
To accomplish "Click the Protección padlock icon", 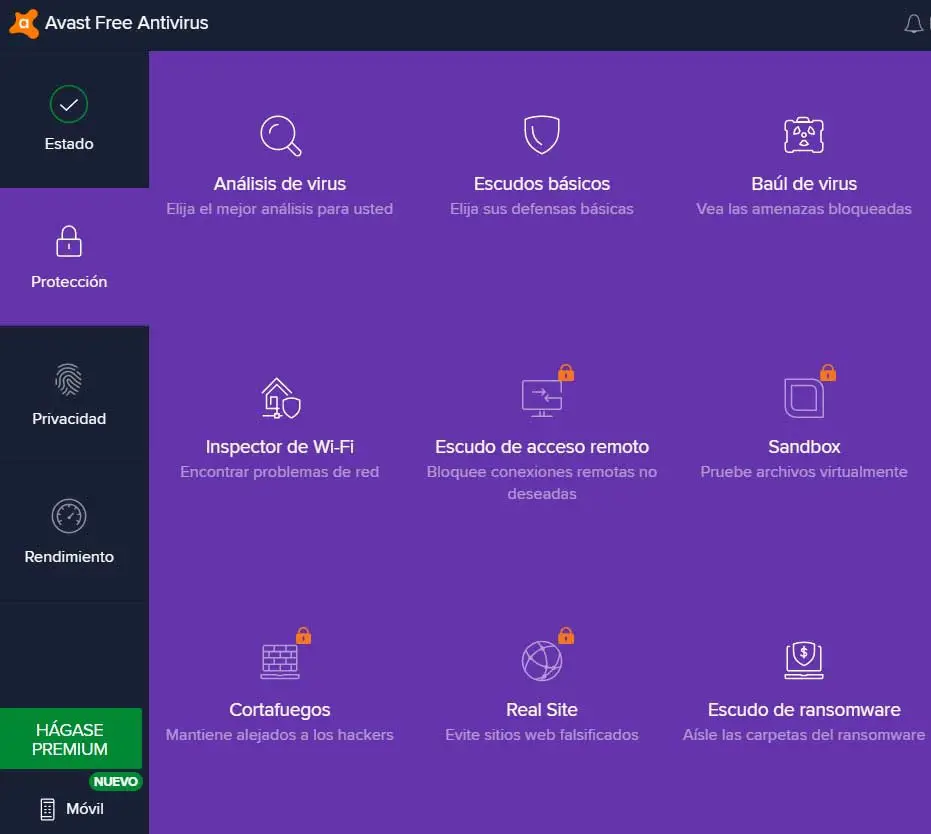I will tap(69, 241).
